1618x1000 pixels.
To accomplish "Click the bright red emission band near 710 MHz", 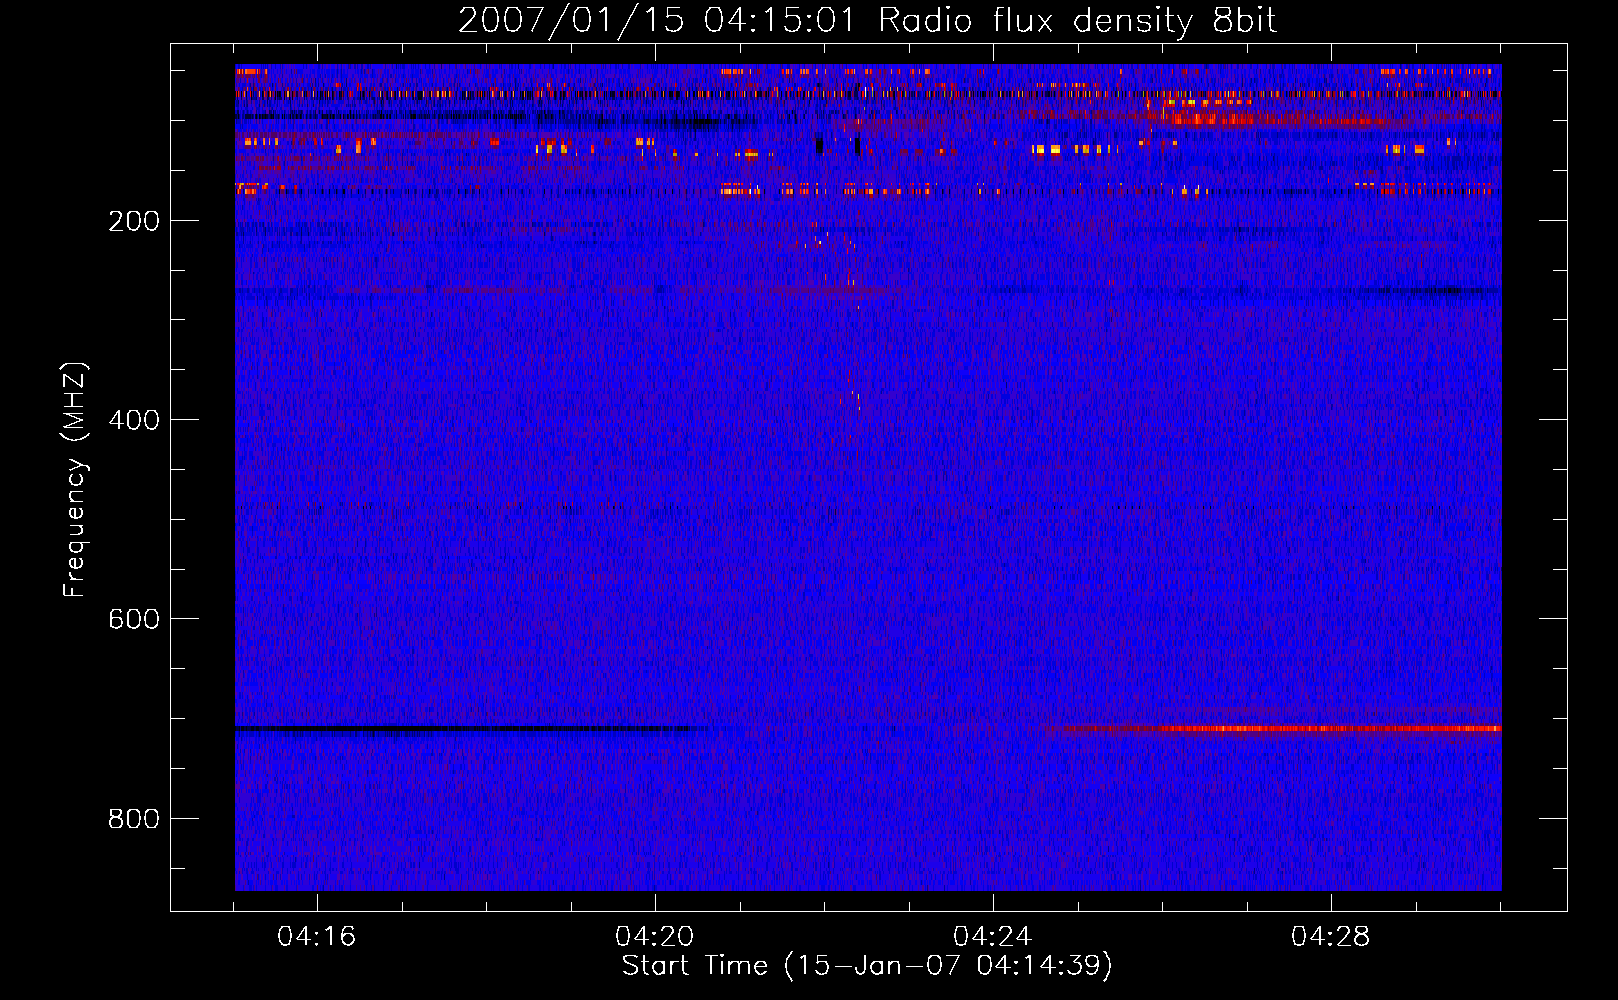I will point(1280,729).
